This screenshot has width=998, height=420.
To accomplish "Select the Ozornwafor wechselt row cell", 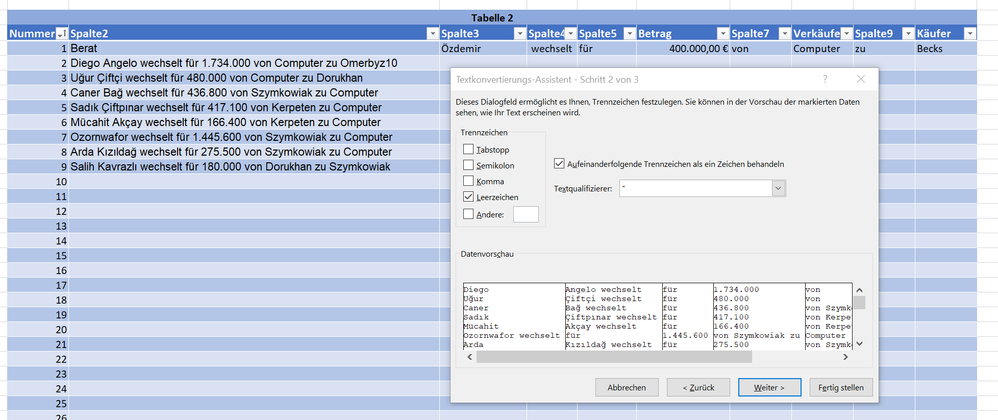I will 254,137.
